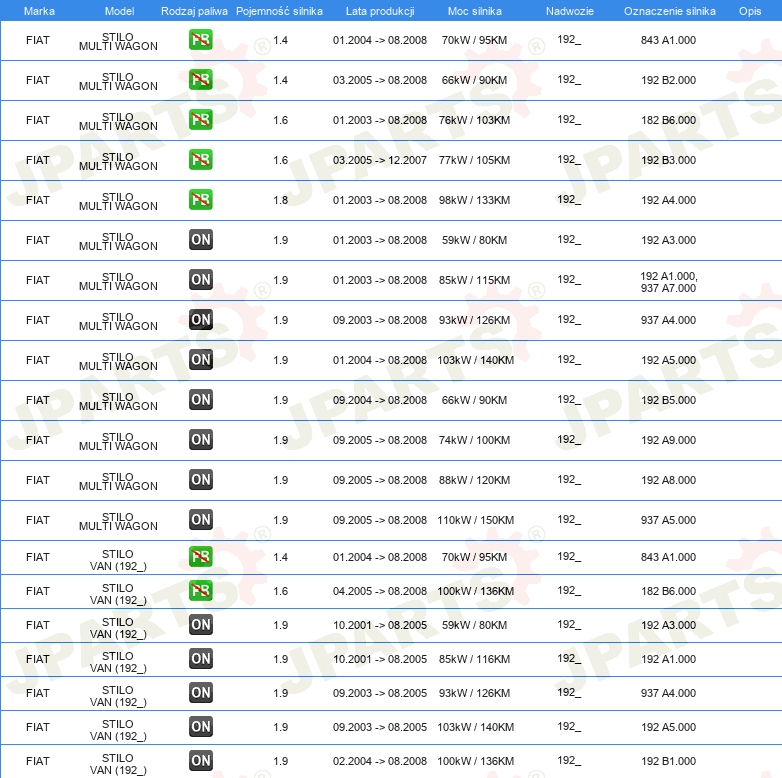Select the '03.2005 -> 12.2007' production years cell
Image resolution: width=782 pixels, height=778 pixels.
[380, 160]
